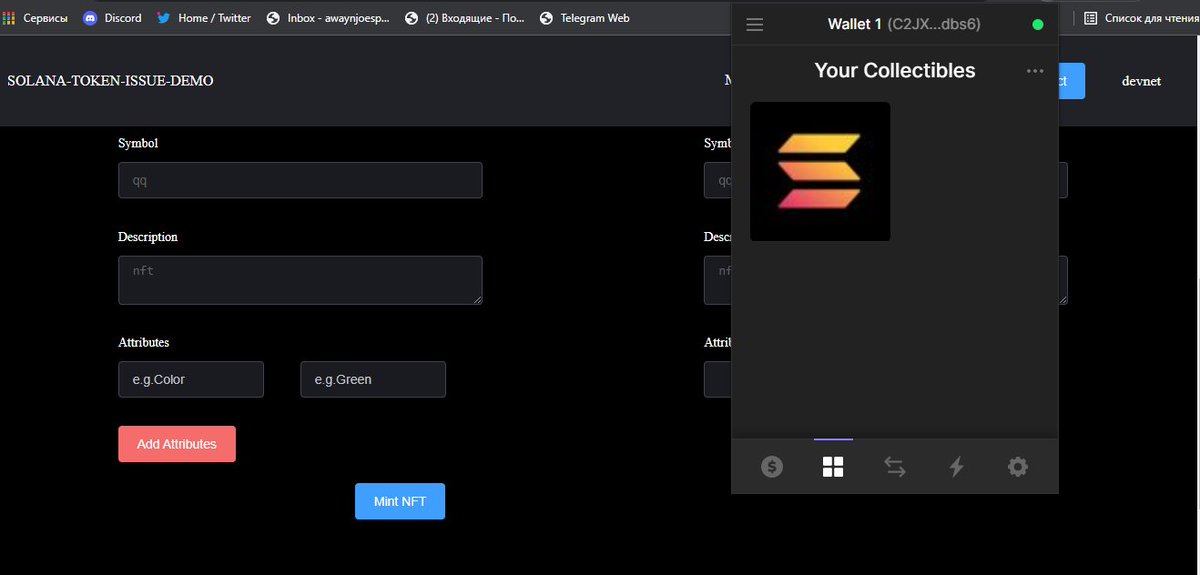Open the lightning bolt activity tab
The width and height of the screenshot is (1200, 575).
956,466
